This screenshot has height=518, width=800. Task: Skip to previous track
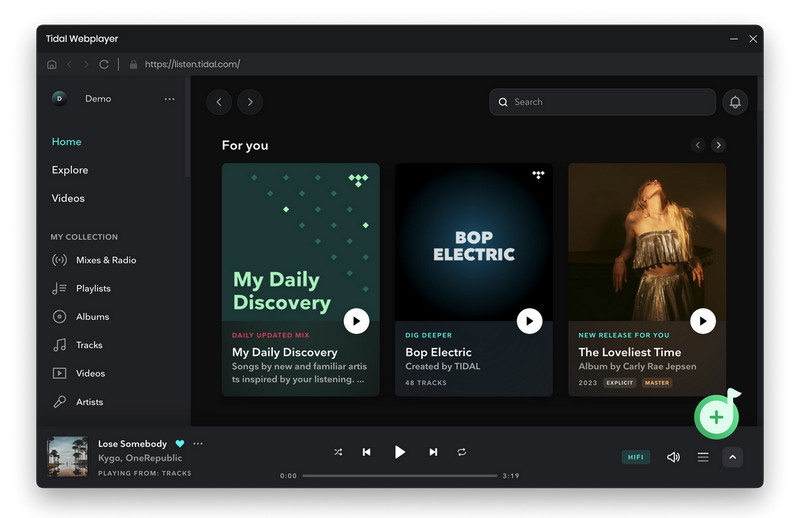coord(366,452)
